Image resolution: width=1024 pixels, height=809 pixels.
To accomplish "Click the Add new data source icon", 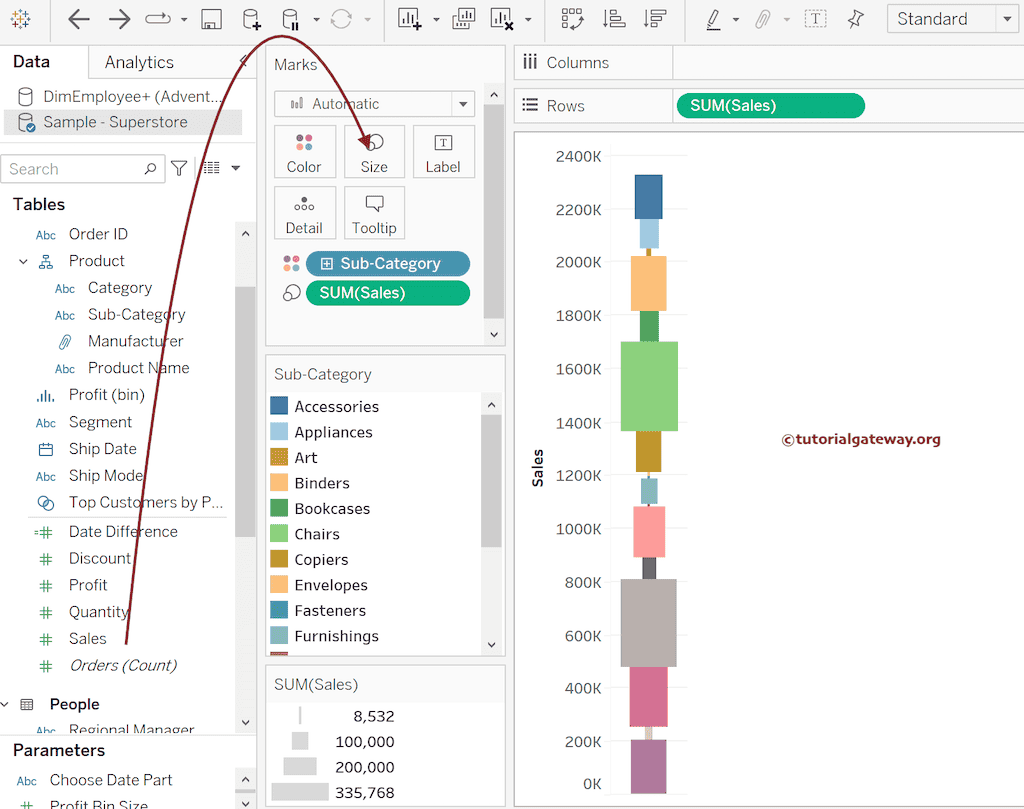I will 251,19.
